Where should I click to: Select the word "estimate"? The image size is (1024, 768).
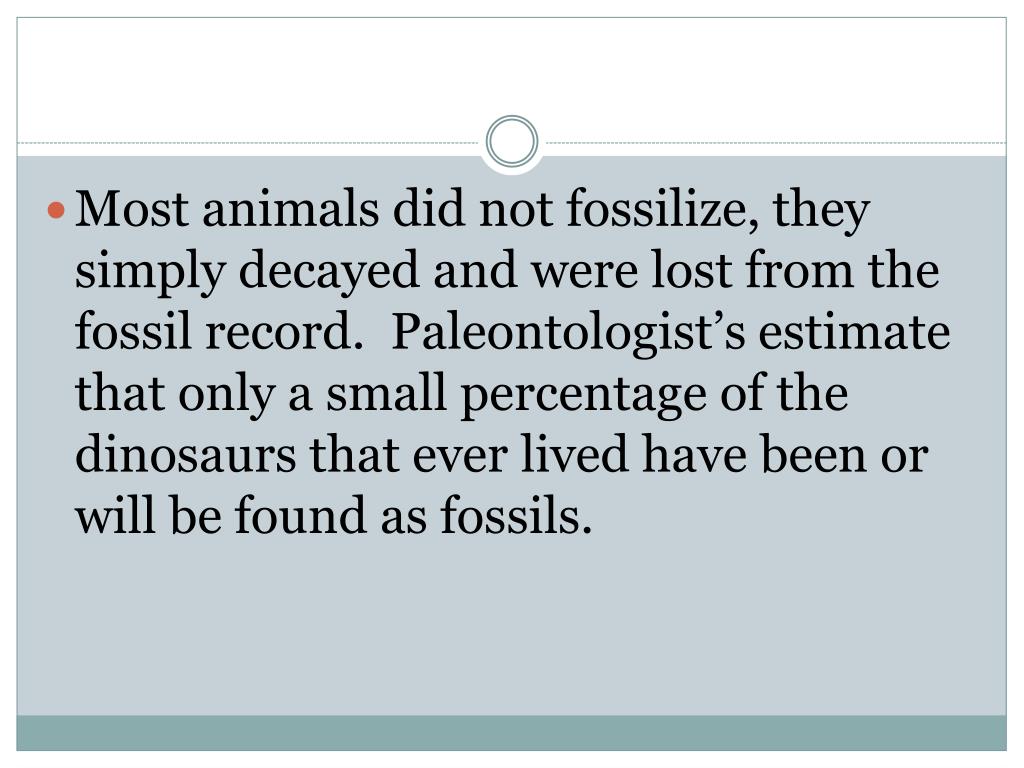(x=854, y=333)
